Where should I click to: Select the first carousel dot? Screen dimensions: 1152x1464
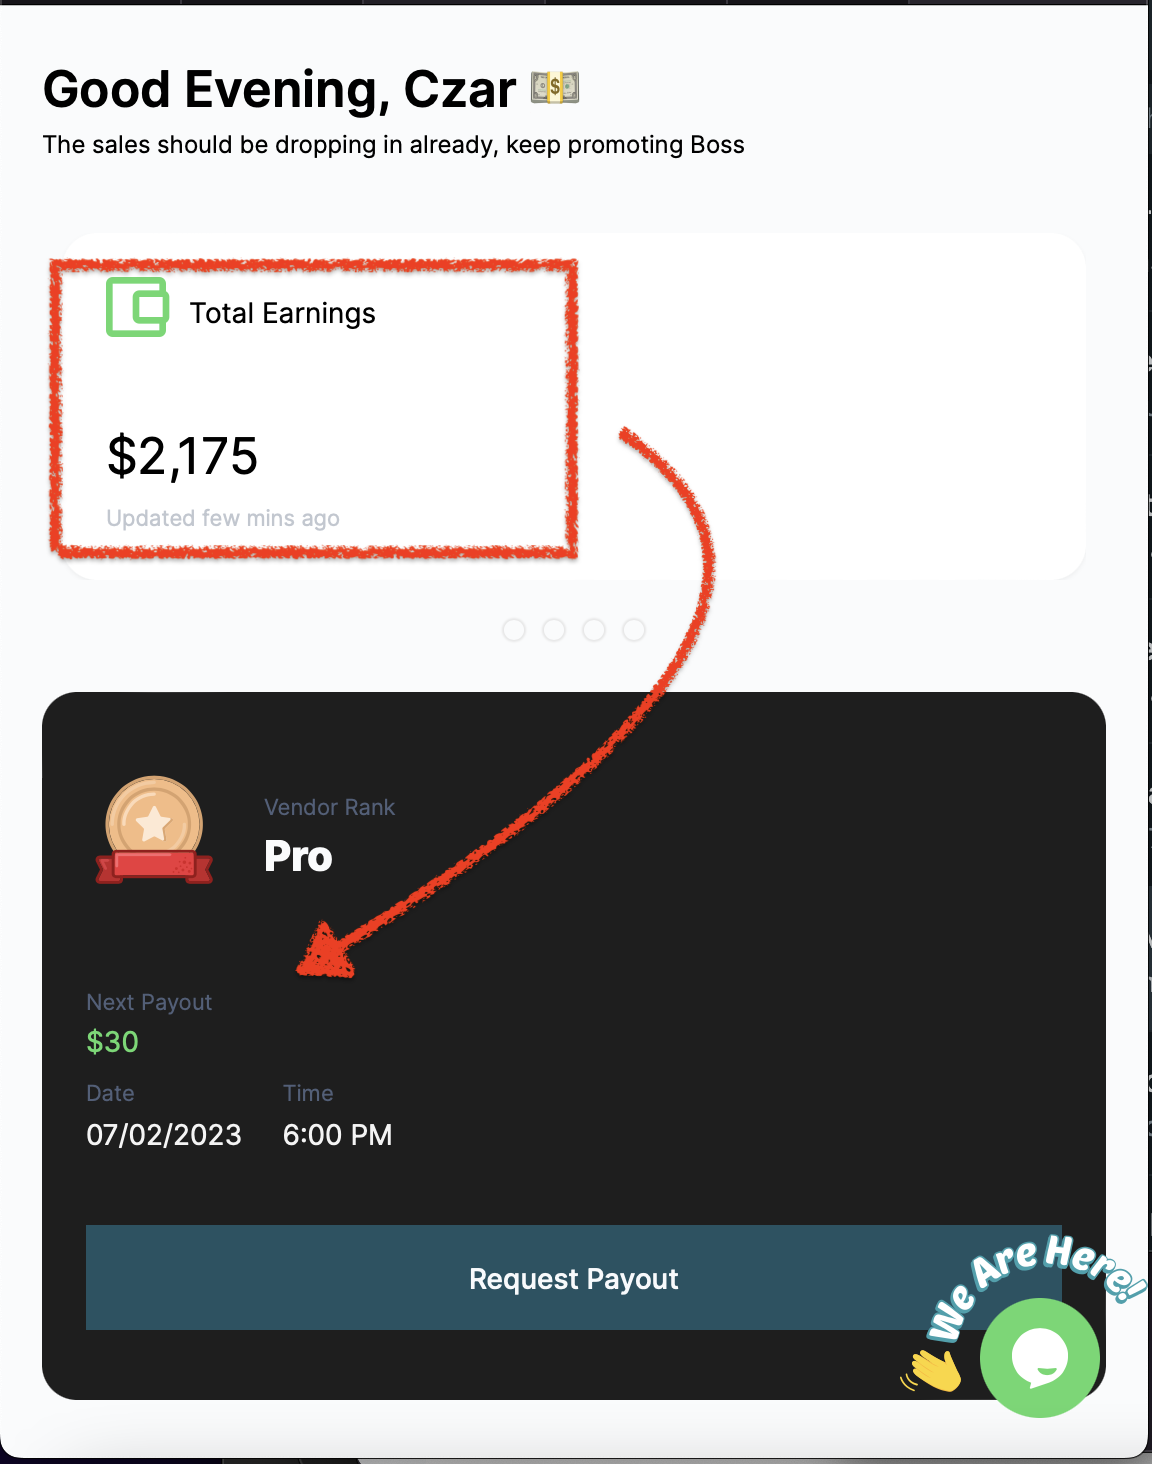click(514, 630)
